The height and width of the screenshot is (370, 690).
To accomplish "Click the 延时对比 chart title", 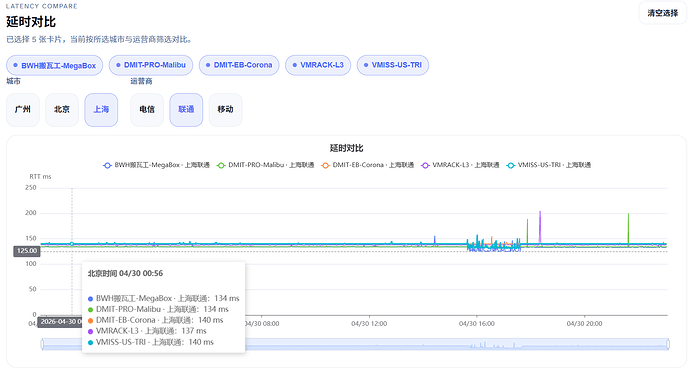I will pos(346,148).
